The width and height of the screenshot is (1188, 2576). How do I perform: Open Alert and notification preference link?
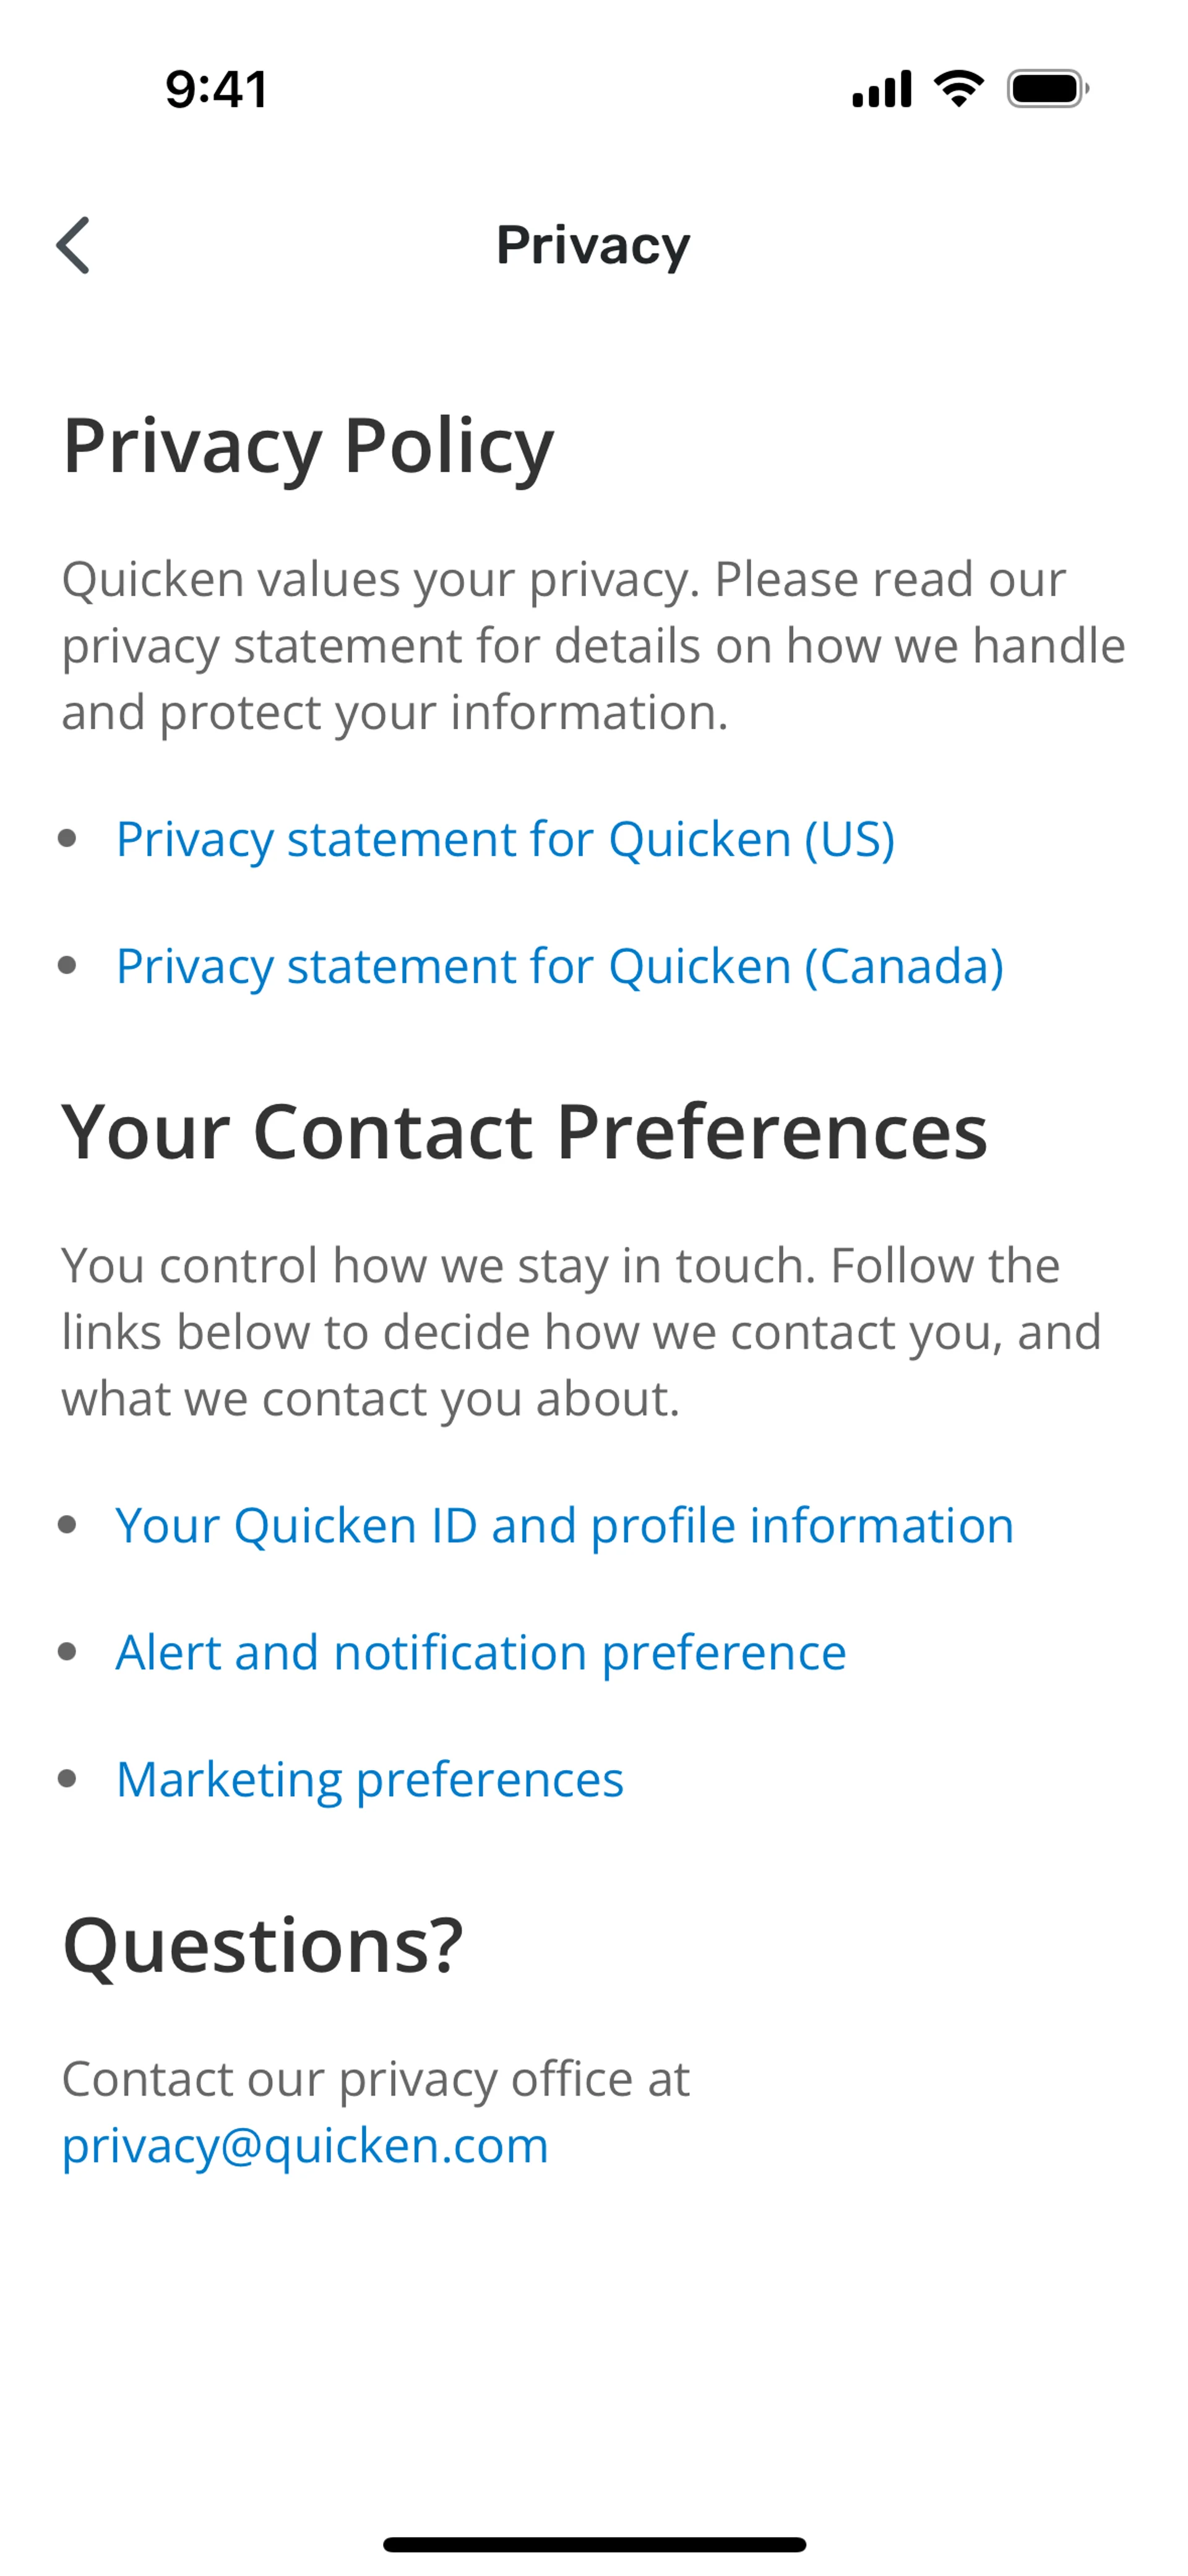[481, 1653]
